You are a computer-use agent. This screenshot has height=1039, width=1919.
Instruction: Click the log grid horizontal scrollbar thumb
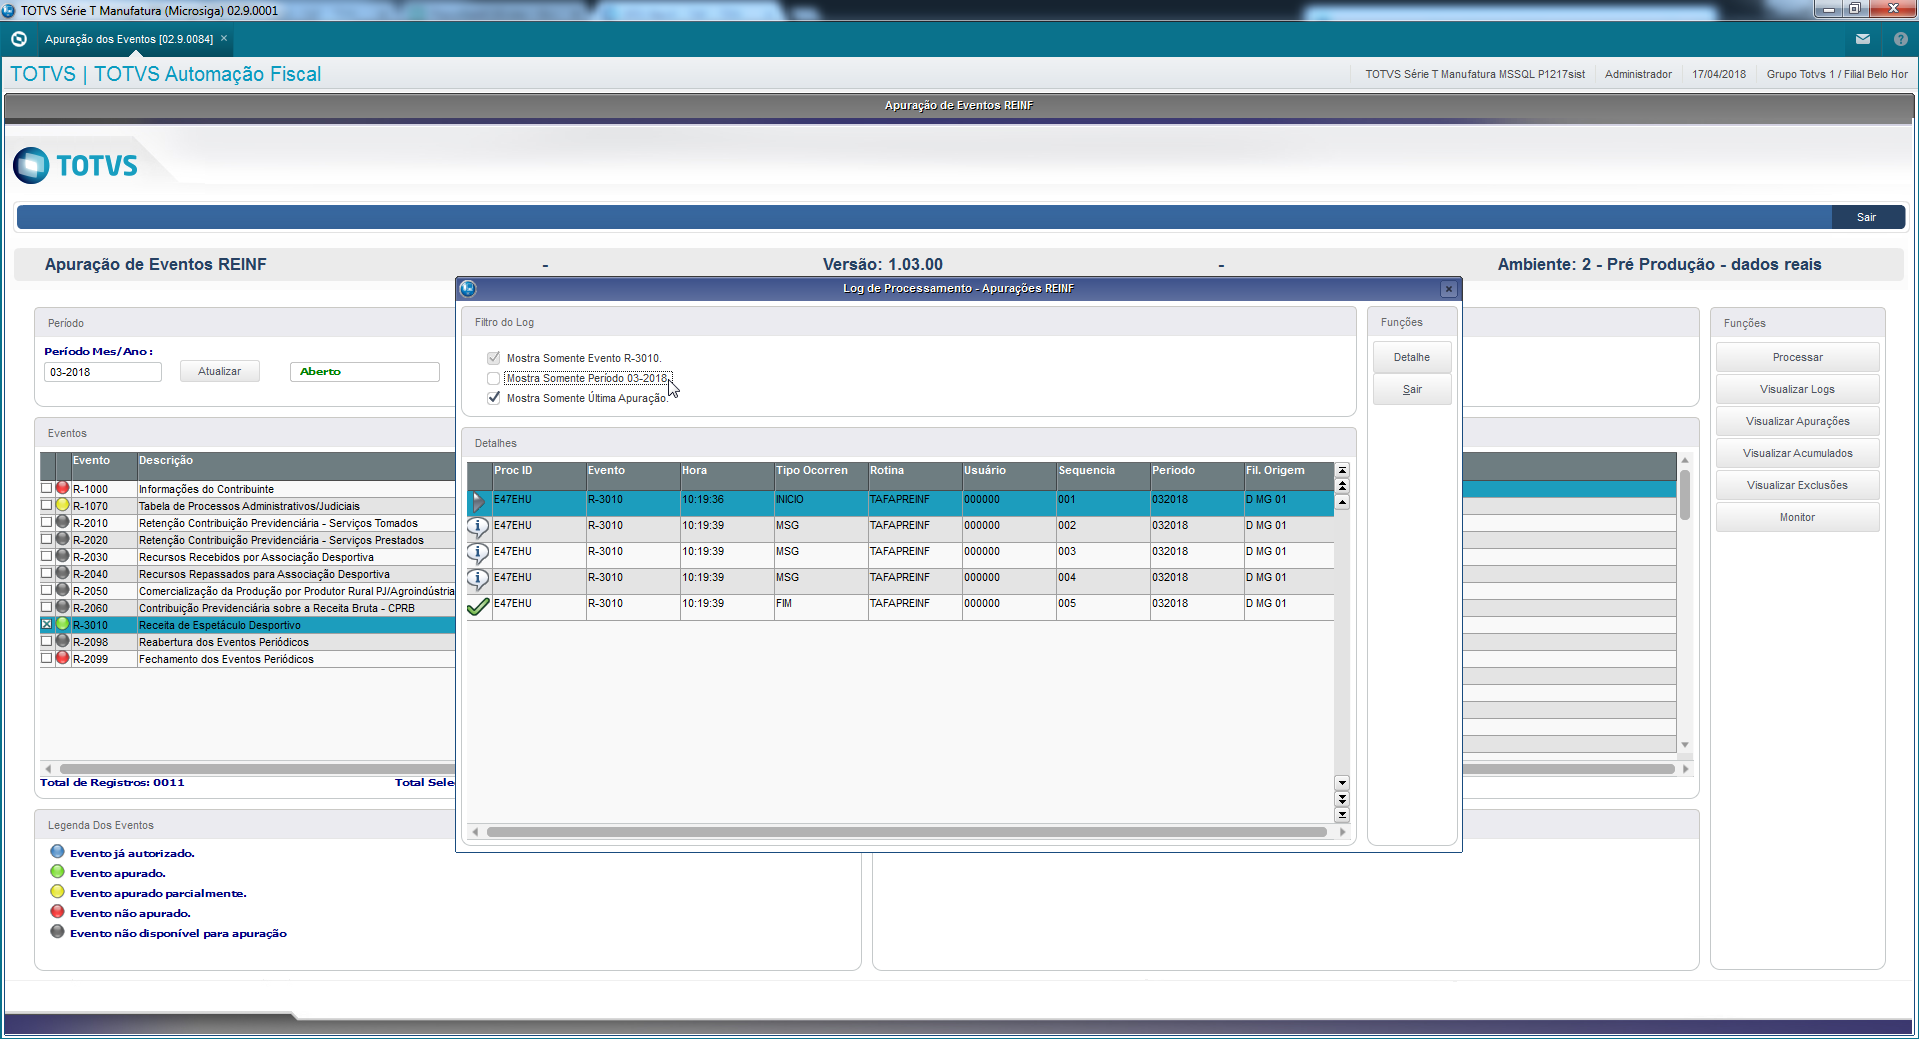click(x=906, y=832)
